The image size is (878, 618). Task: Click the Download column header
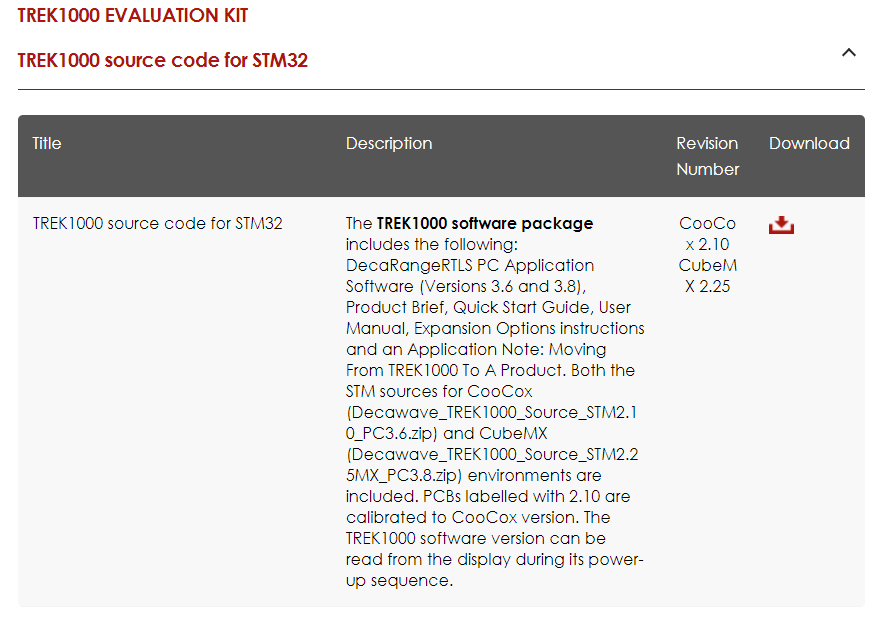(x=809, y=143)
